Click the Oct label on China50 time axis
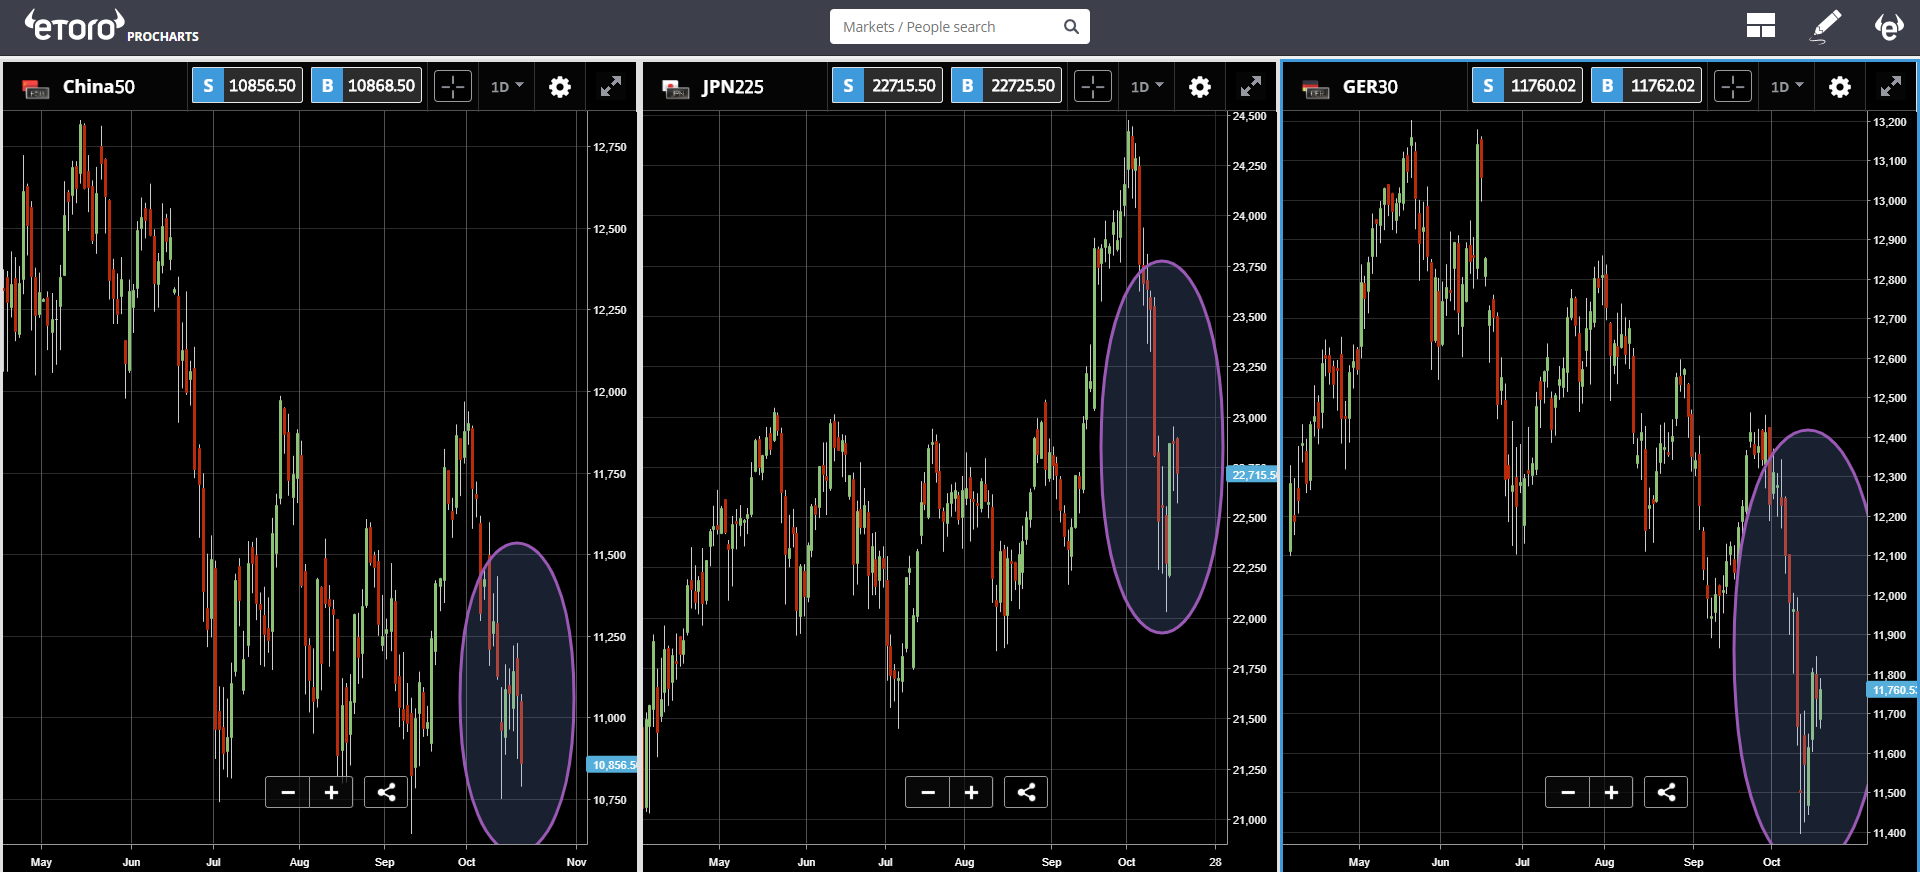 (x=466, y=862)
